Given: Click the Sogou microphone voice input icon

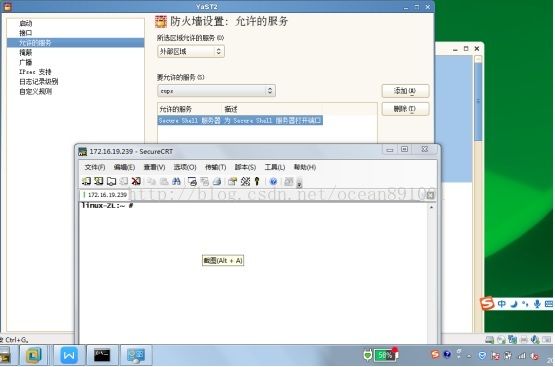Looking at the screenshot, I should 537,304.
